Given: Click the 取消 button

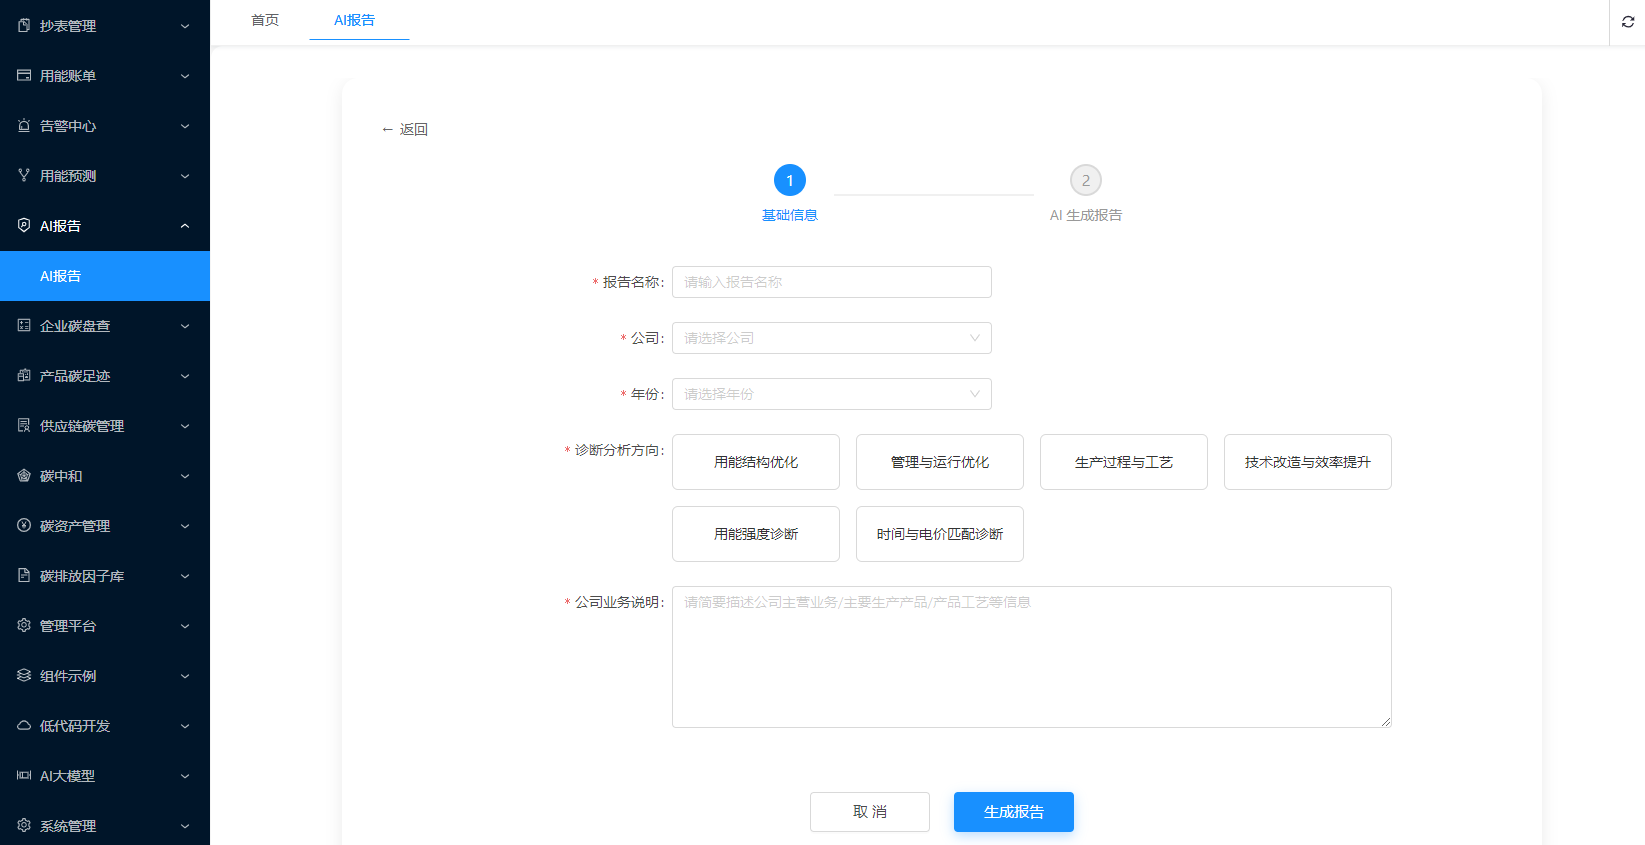Looking at the screenshot, I should click(869, 812).
